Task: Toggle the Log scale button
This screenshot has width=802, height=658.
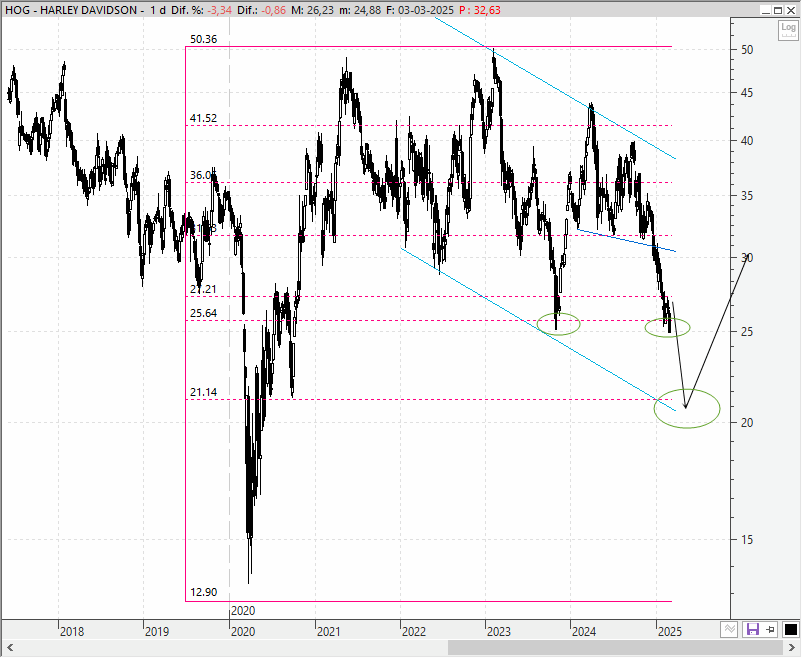Action: (x=788, y=30)
